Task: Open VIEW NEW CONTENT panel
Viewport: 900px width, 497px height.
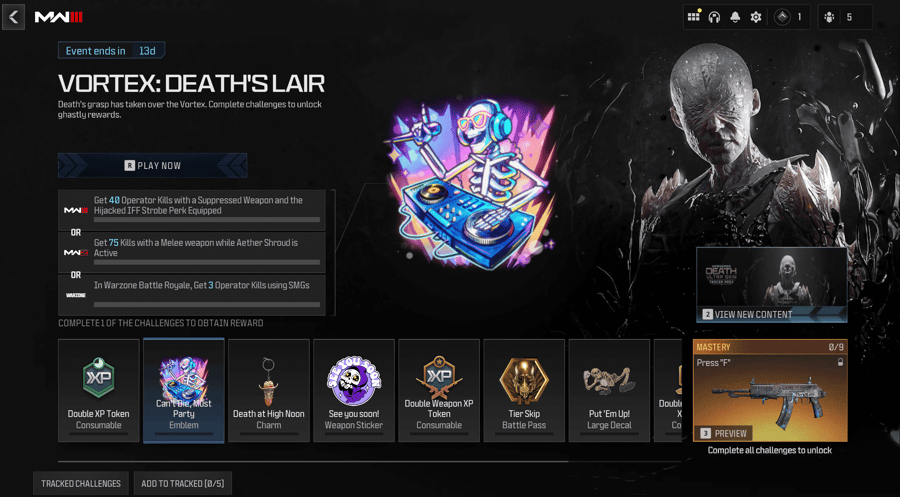Action: 771,285
